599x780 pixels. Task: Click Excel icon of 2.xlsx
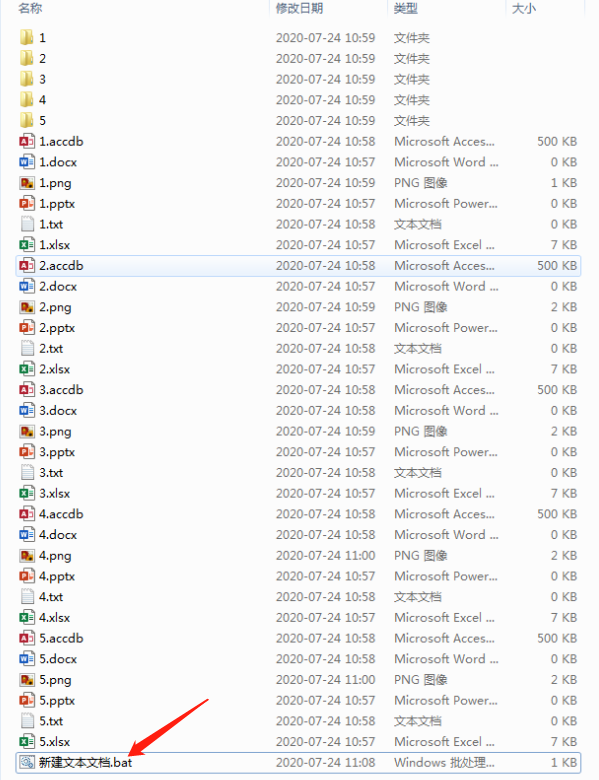27,369
